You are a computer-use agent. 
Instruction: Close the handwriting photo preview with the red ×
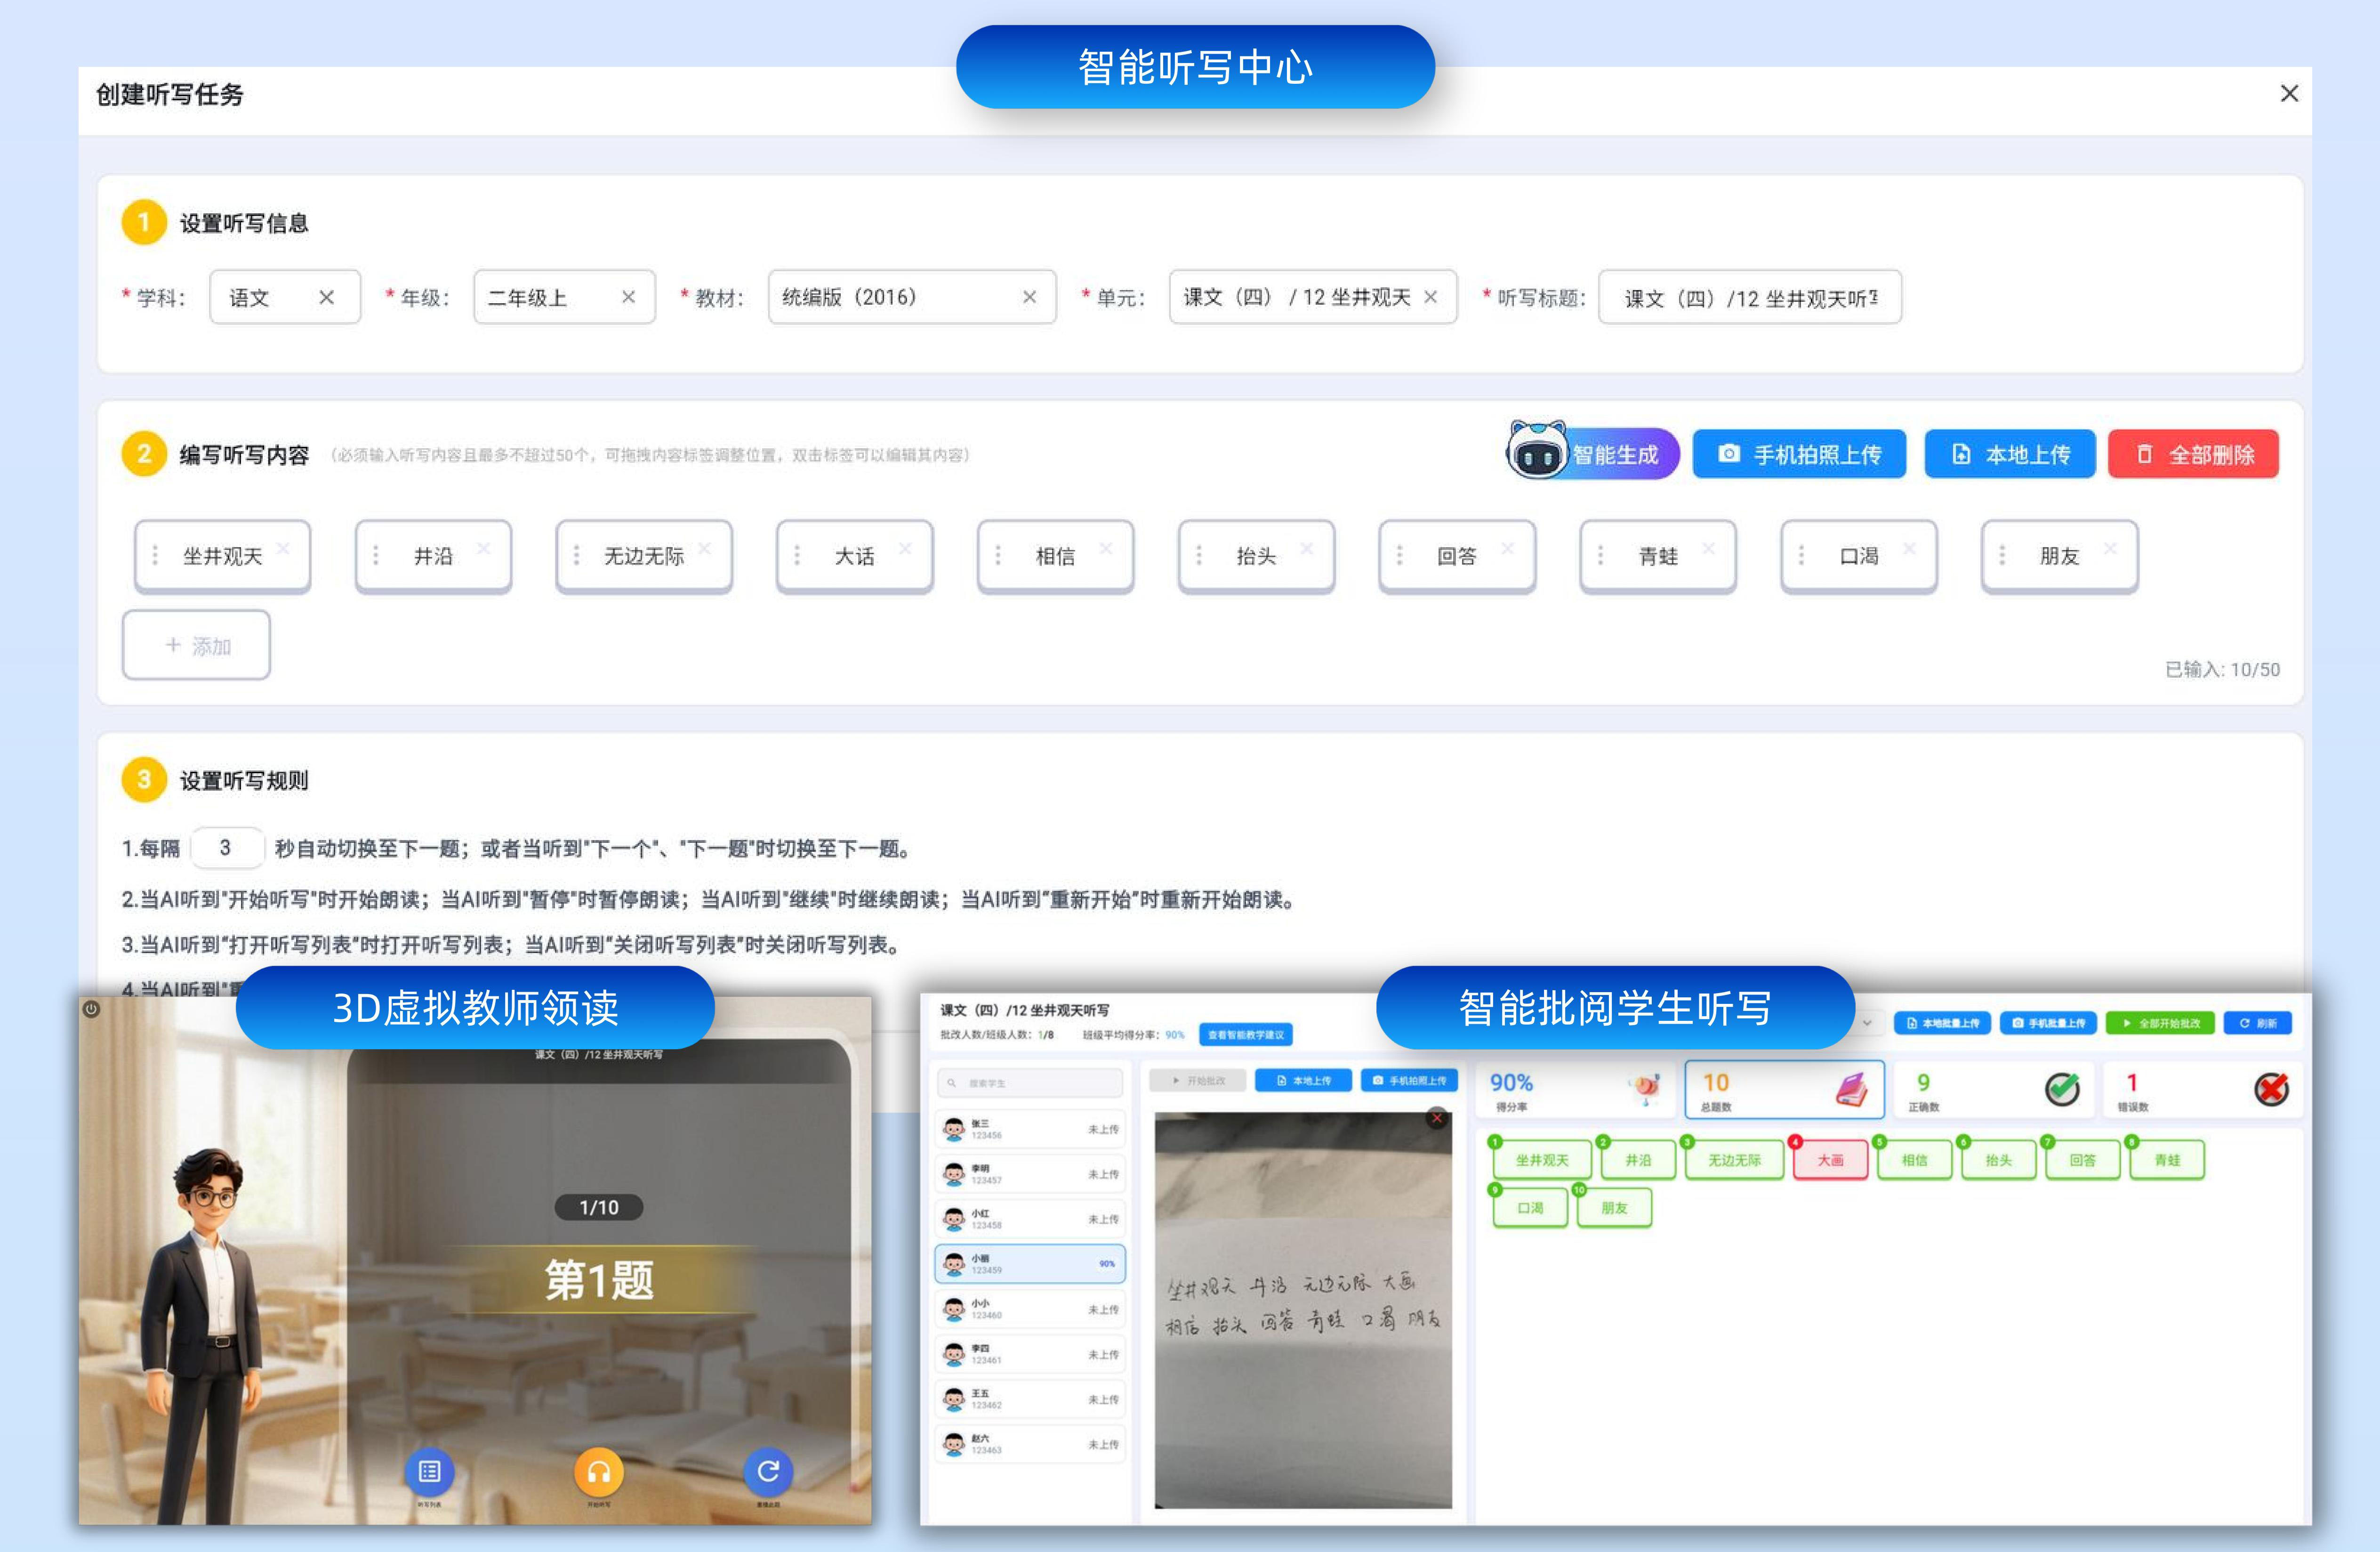click(x=1437, y=1118)
